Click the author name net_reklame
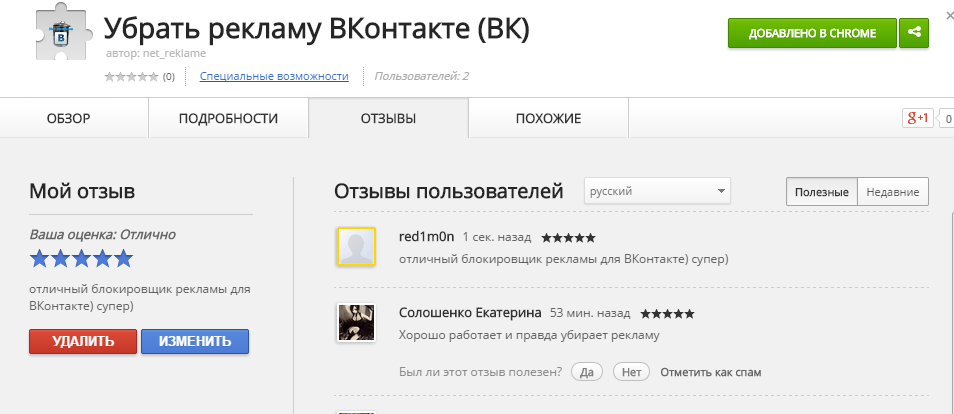The width and height of the screenshot is (954, 414). pyautogui.click(x=173, y=54)
